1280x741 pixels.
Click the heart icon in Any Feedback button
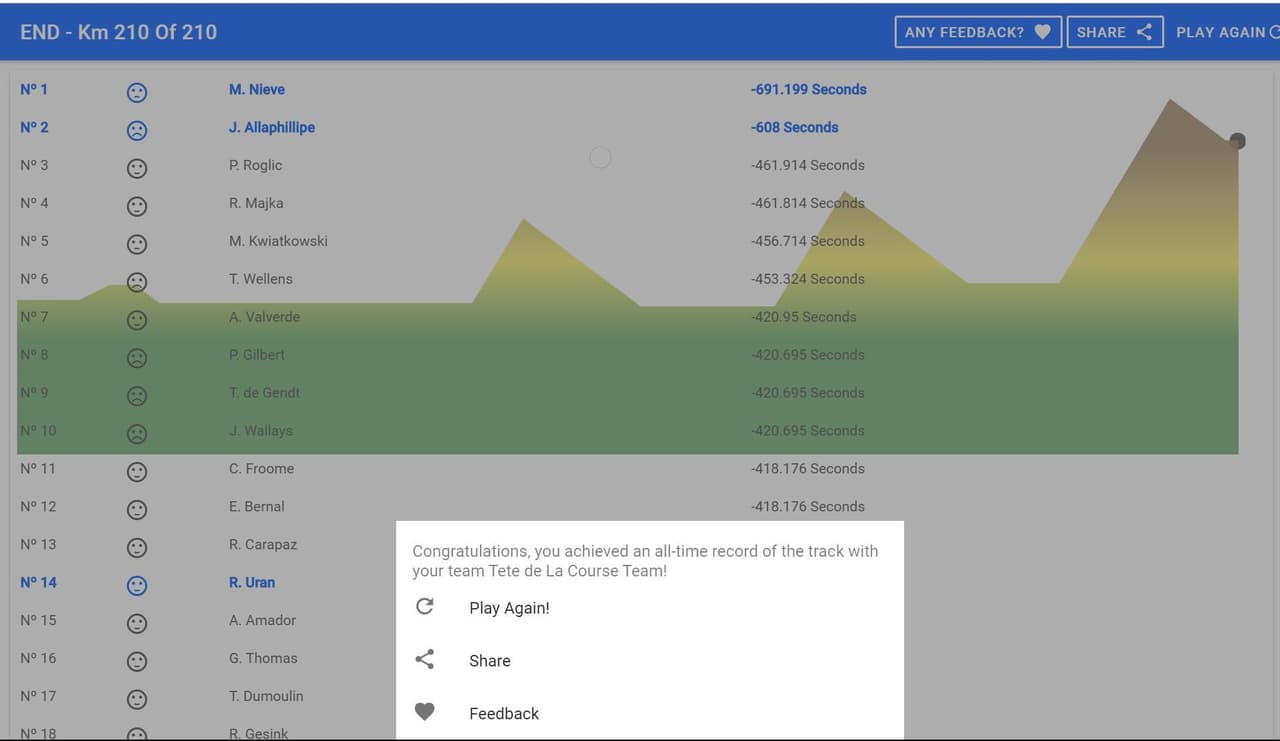pyautogui.click(x=1042, y=32)
